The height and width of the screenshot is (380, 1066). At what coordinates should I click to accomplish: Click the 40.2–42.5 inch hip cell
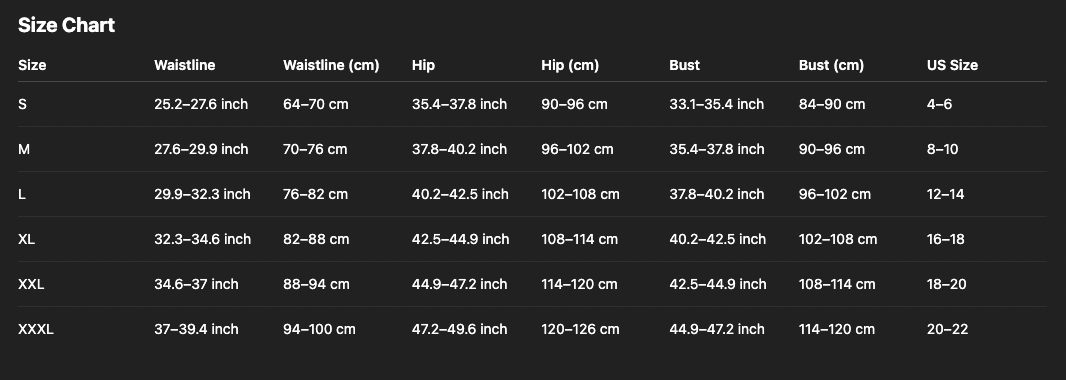460,194
